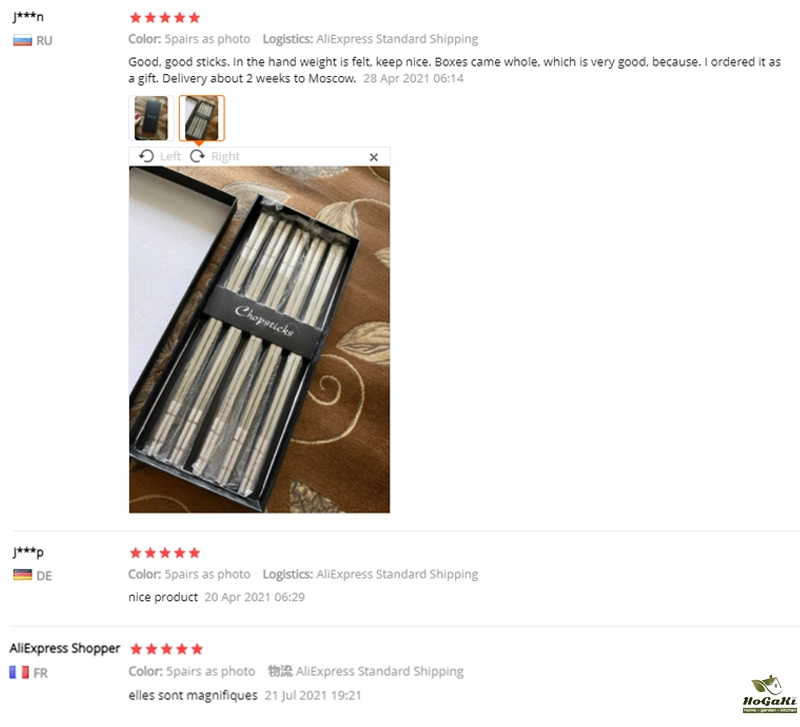Click the rotate Left icon
The image size is (800, 727).
(146, 156)
